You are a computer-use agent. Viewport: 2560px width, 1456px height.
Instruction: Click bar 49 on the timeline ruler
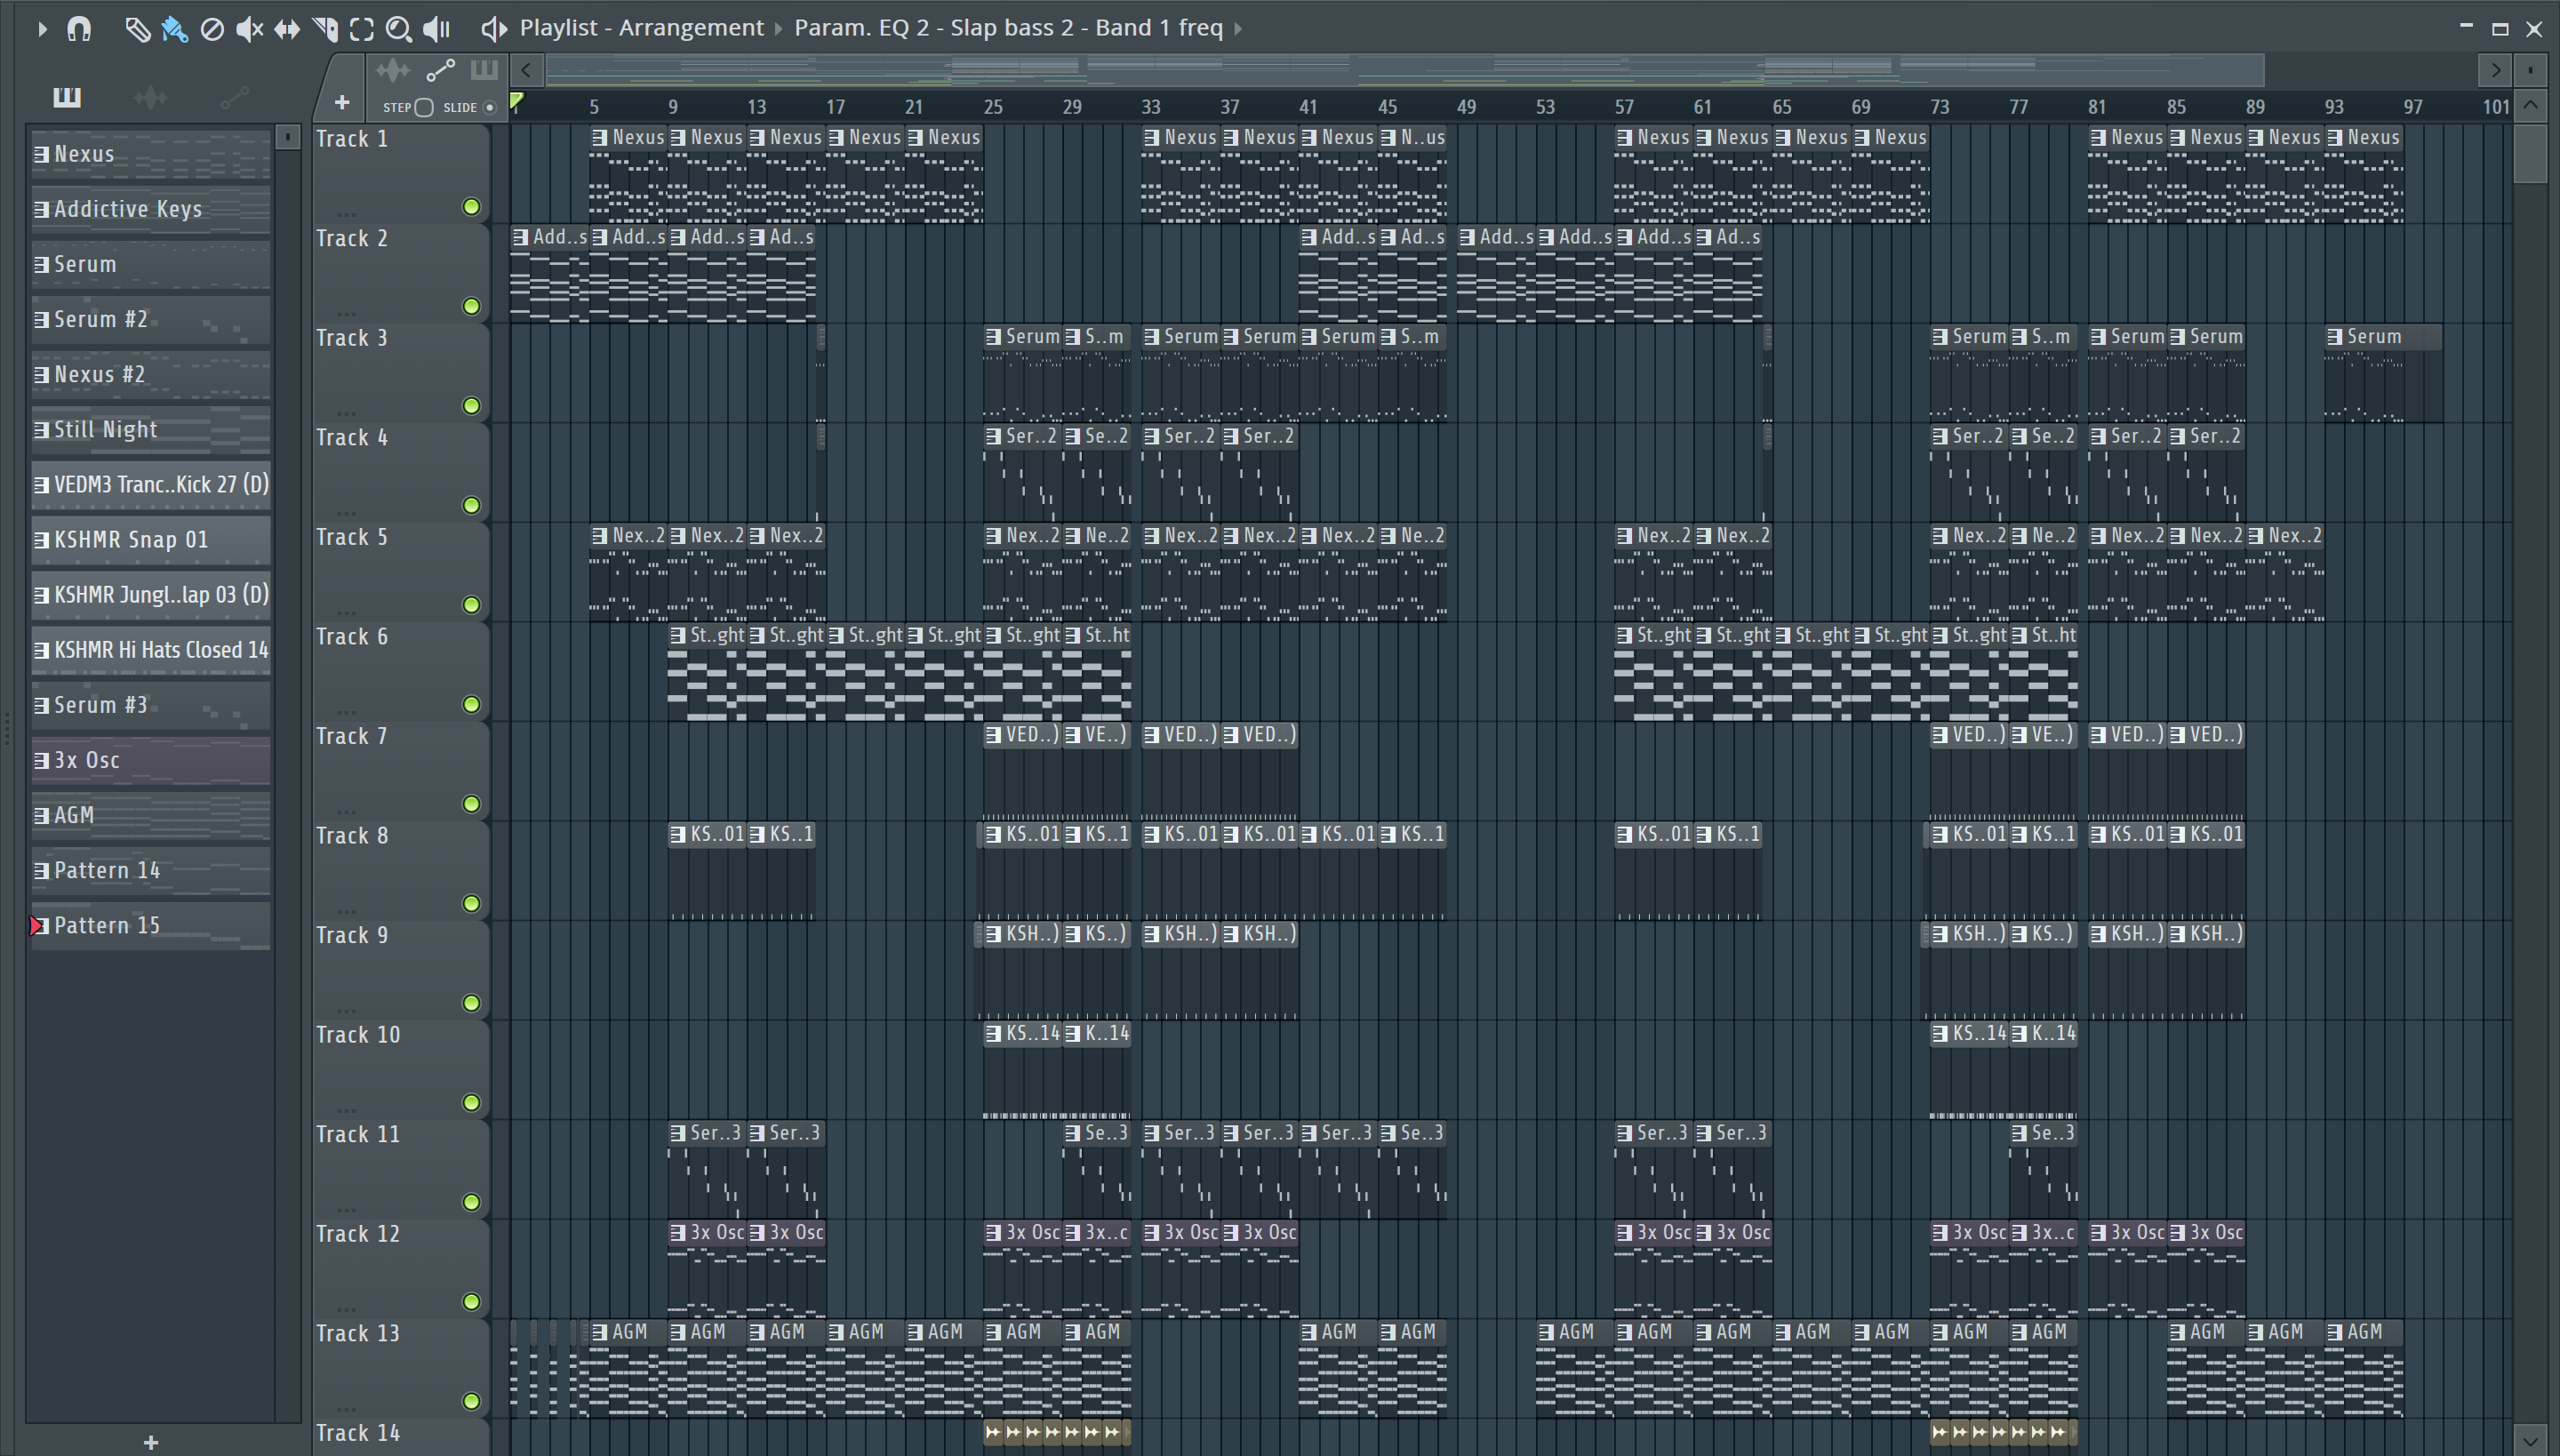[1466, 107]
